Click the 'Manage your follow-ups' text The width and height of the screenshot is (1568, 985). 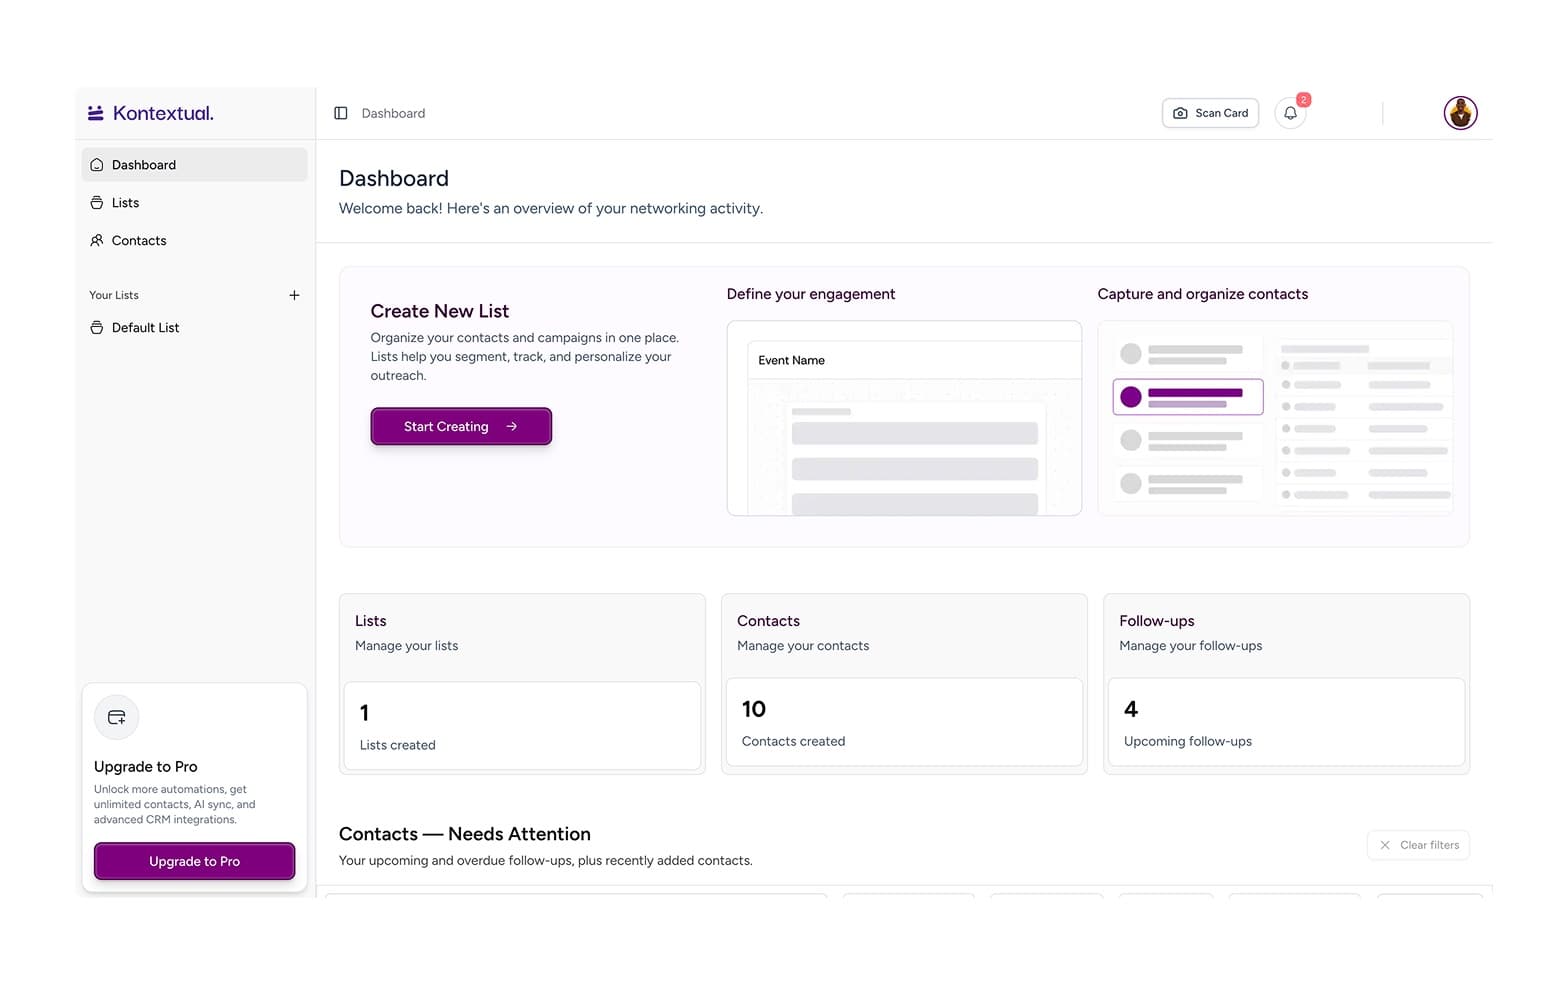click(x=1191, y=646)
